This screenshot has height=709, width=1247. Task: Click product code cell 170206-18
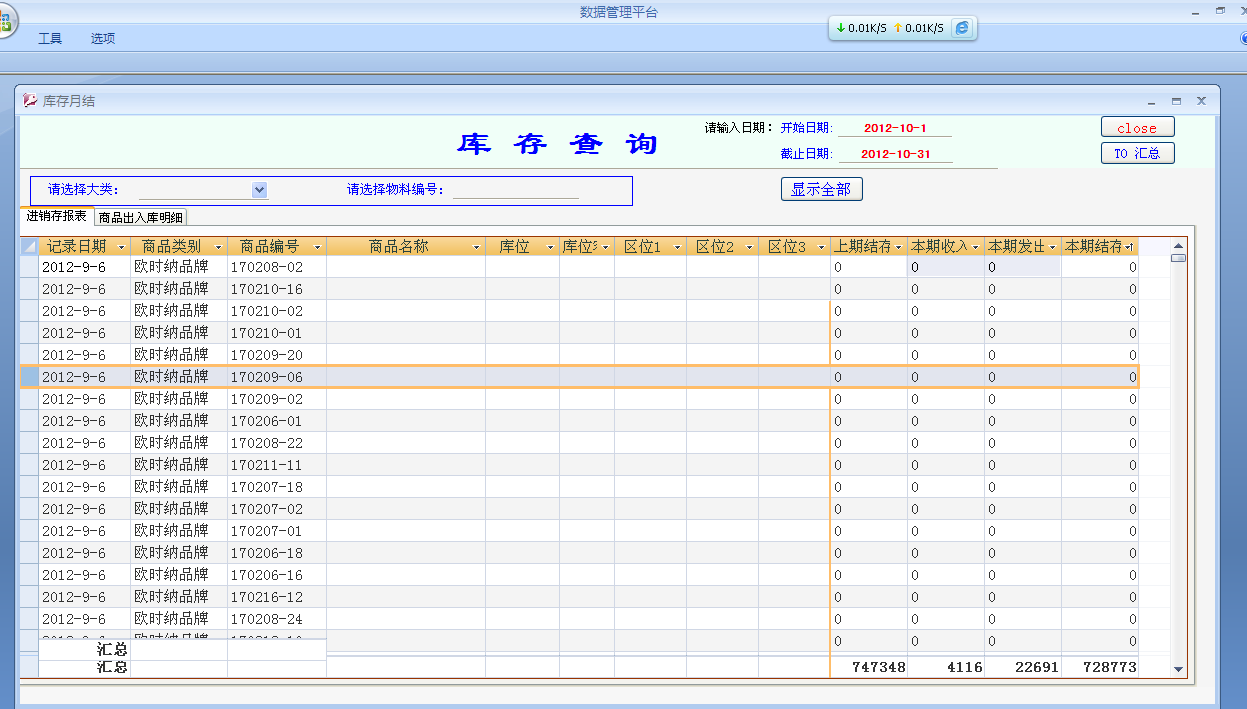click(277, 553)
